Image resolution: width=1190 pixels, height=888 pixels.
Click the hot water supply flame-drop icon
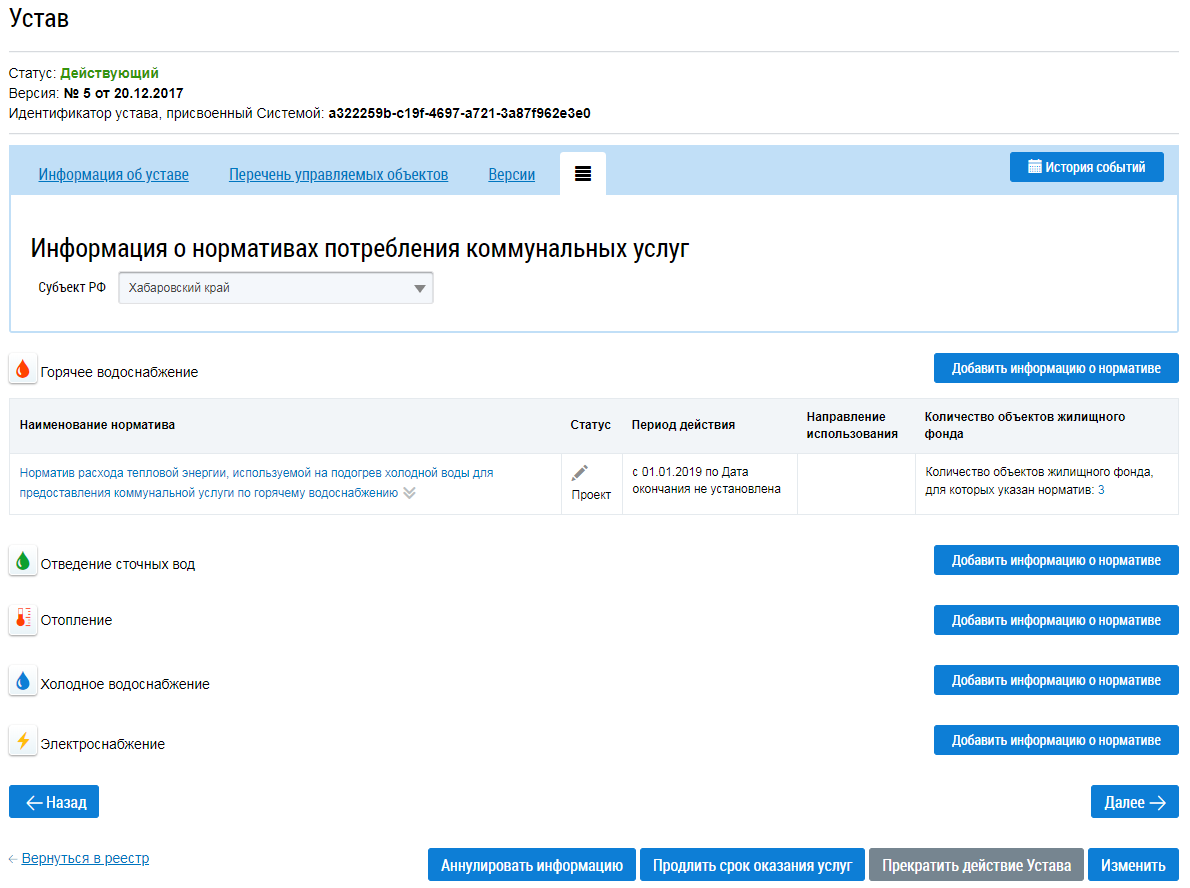coord(23,370)
